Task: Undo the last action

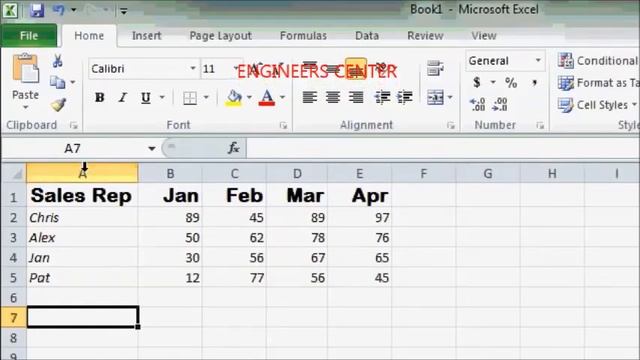Action: (59, 10)
